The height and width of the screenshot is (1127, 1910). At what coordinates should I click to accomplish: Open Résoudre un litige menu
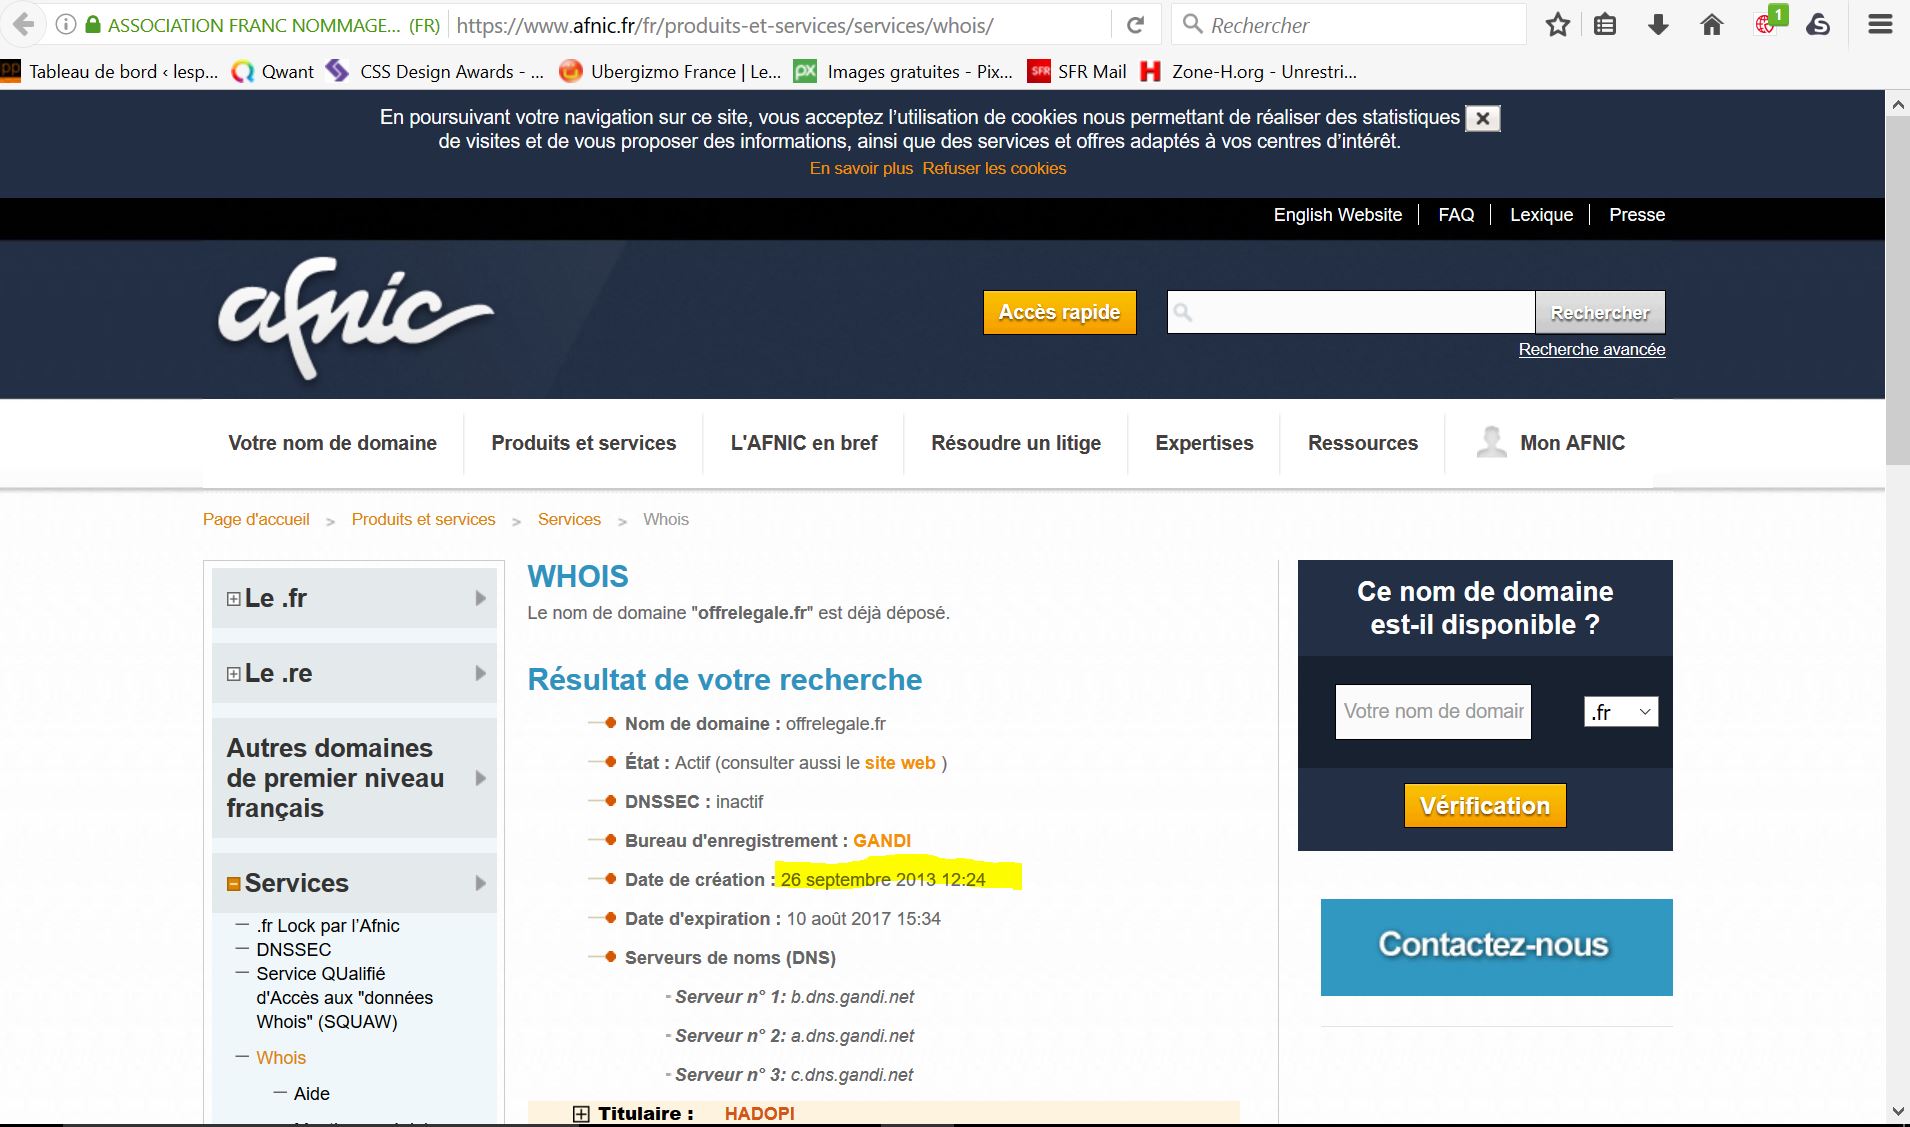[x=1016, y=443]
